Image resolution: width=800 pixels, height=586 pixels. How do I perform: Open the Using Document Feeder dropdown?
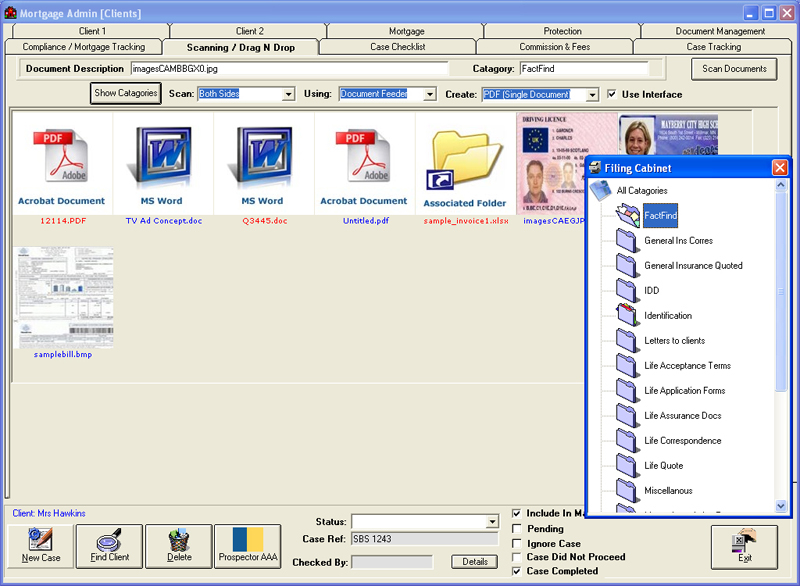[x=430, y=94]
